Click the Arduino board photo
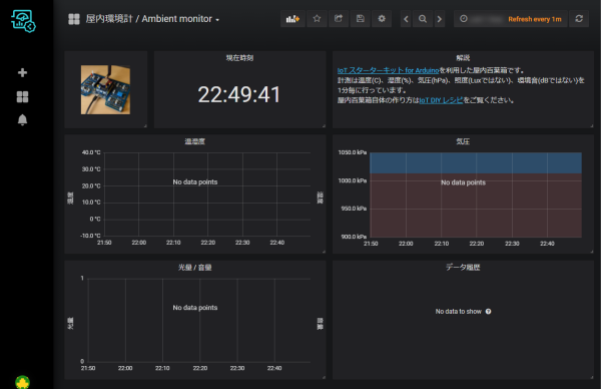 click(105, 90)
